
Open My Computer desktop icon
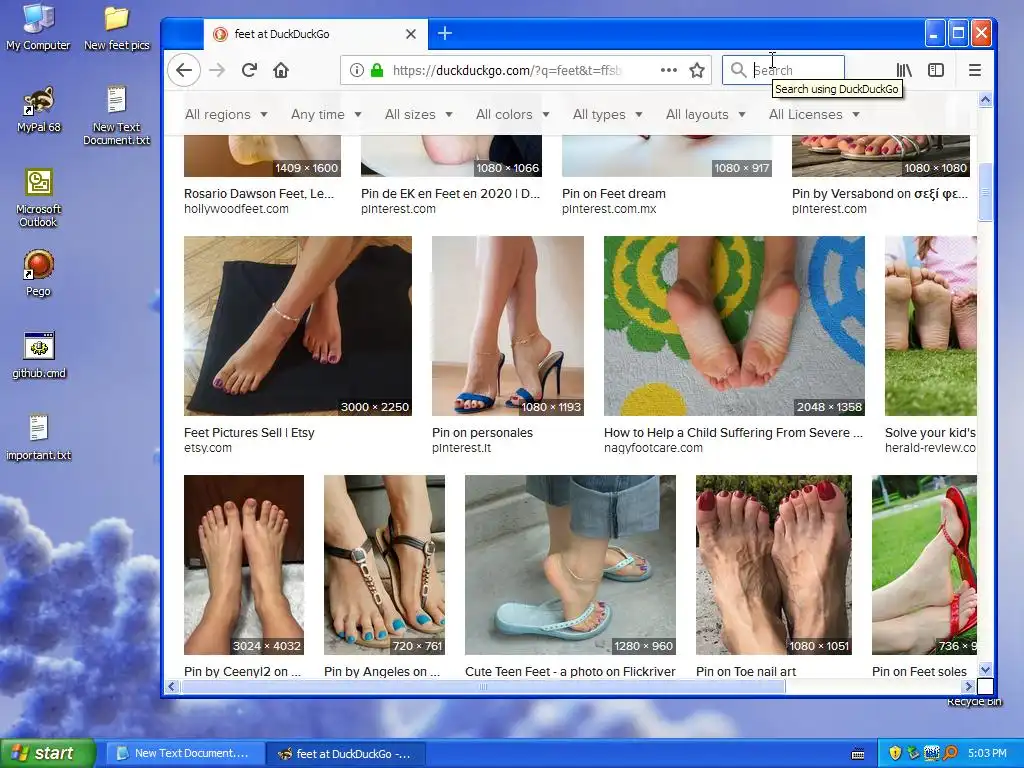tap(38, 27)
